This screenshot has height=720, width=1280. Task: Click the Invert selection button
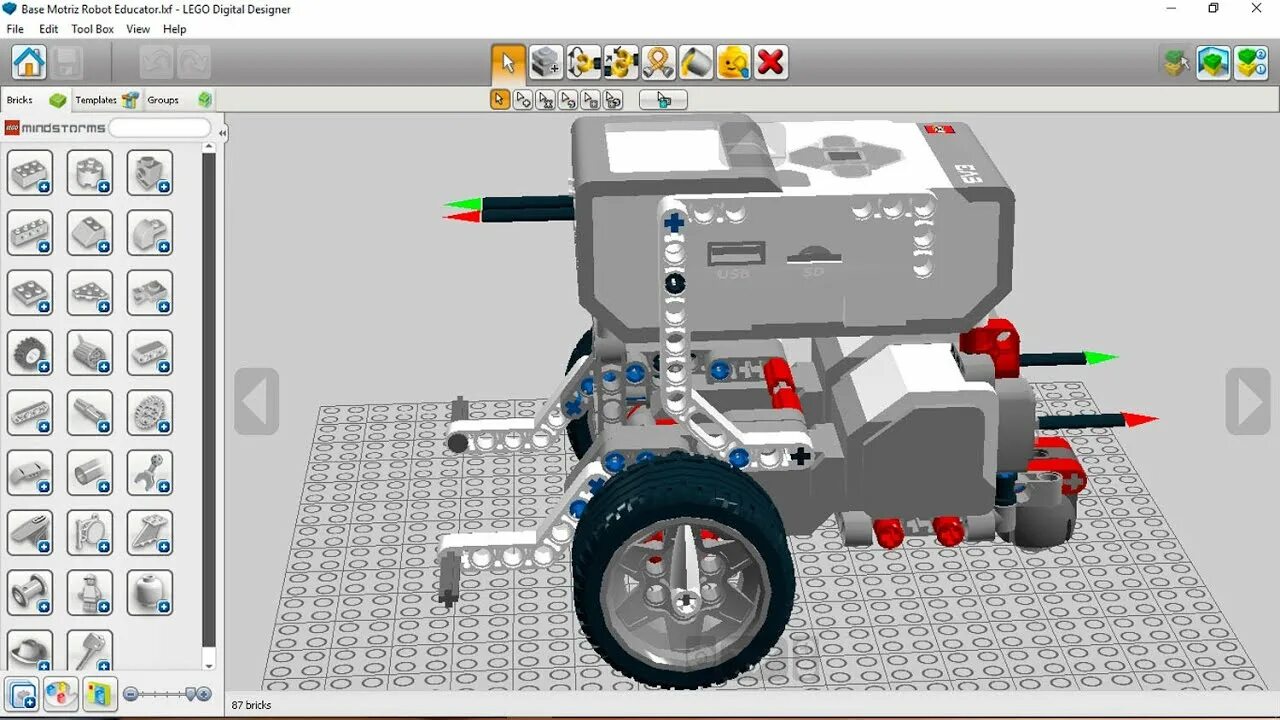663,100
